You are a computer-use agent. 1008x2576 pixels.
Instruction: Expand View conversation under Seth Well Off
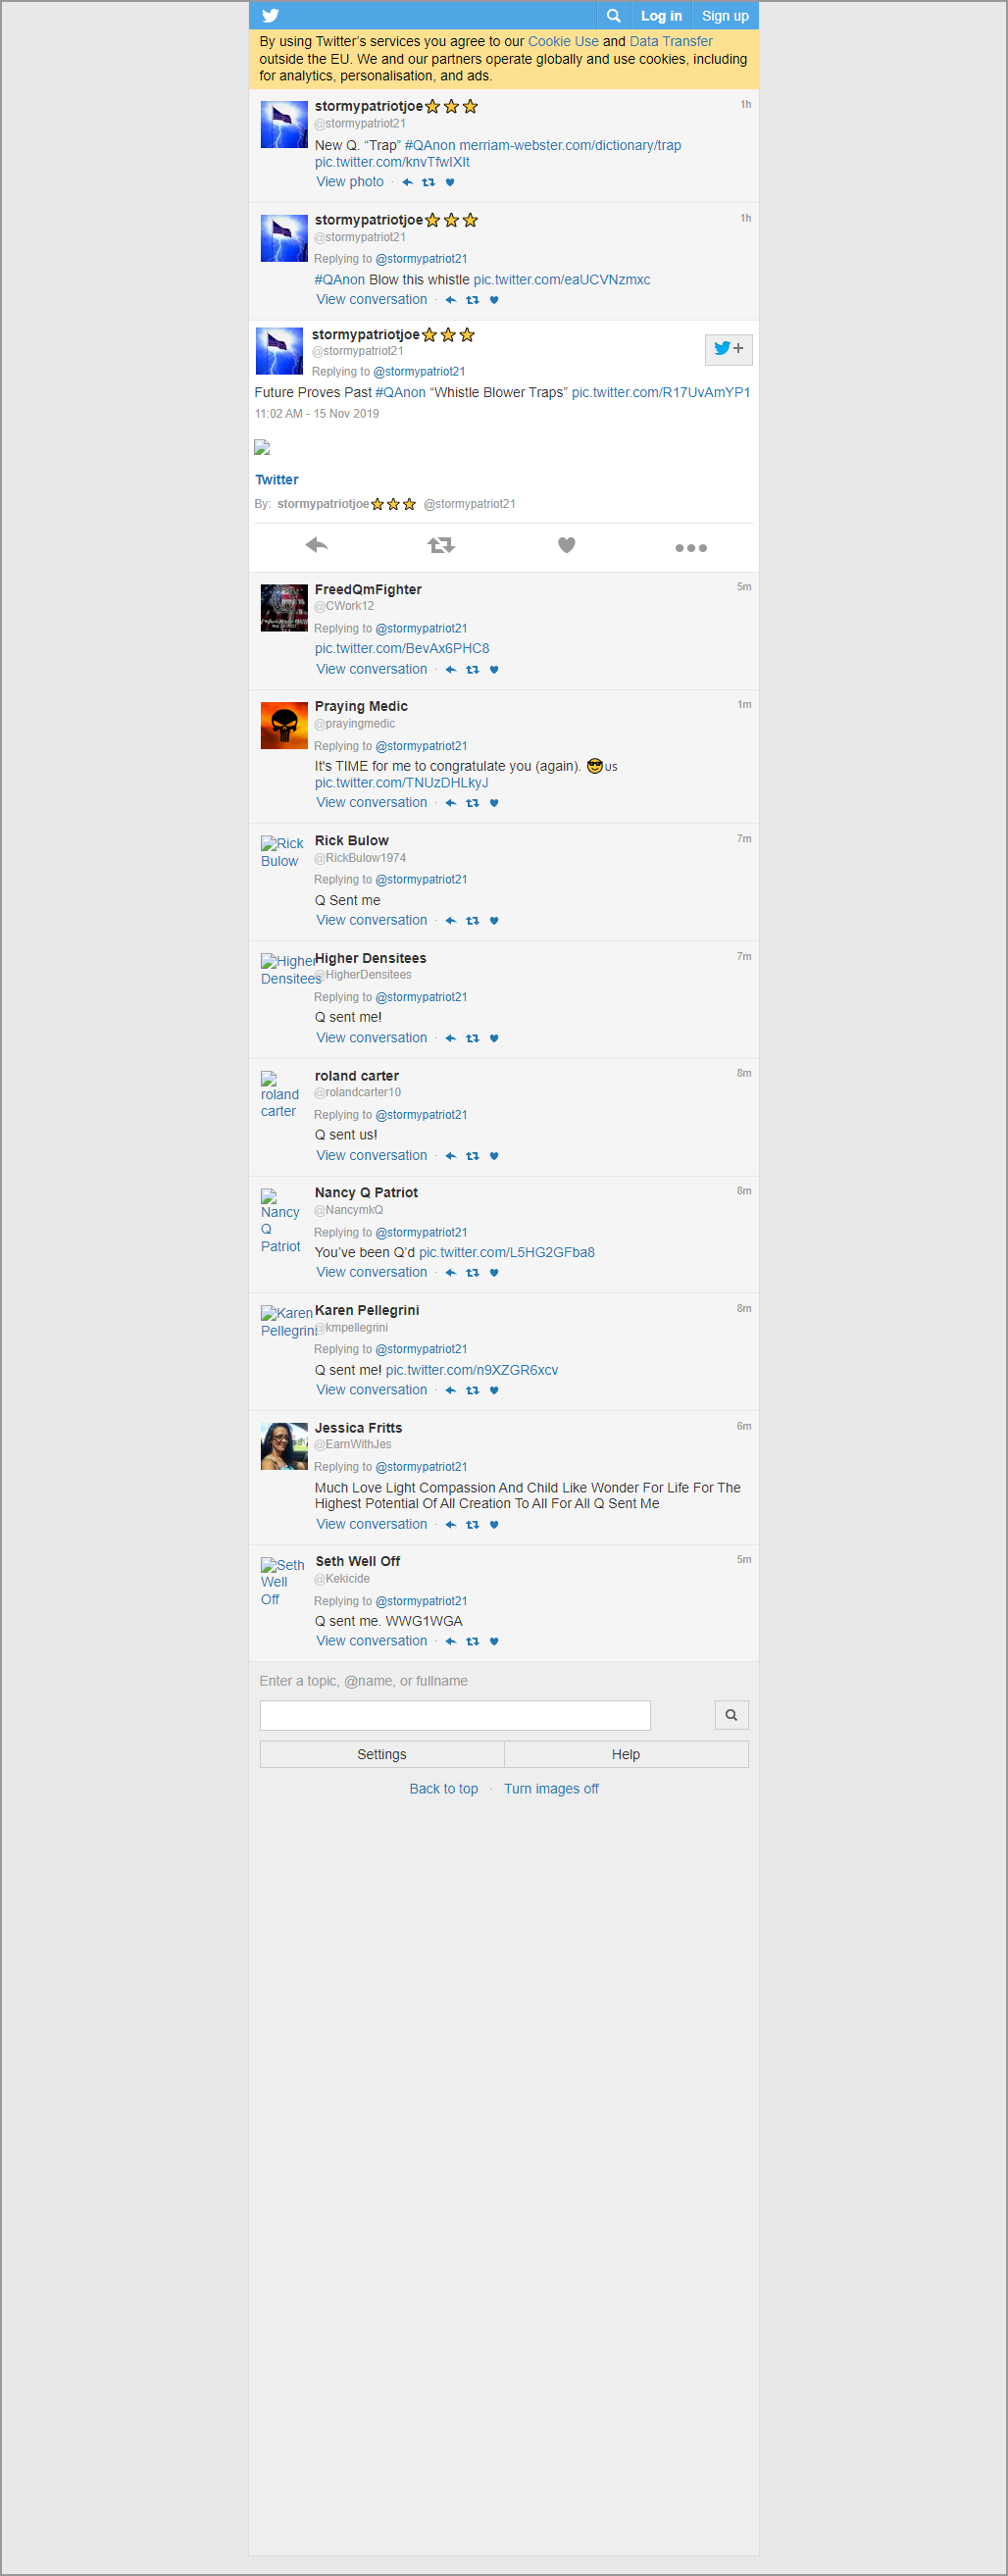tap(371, 1641)
